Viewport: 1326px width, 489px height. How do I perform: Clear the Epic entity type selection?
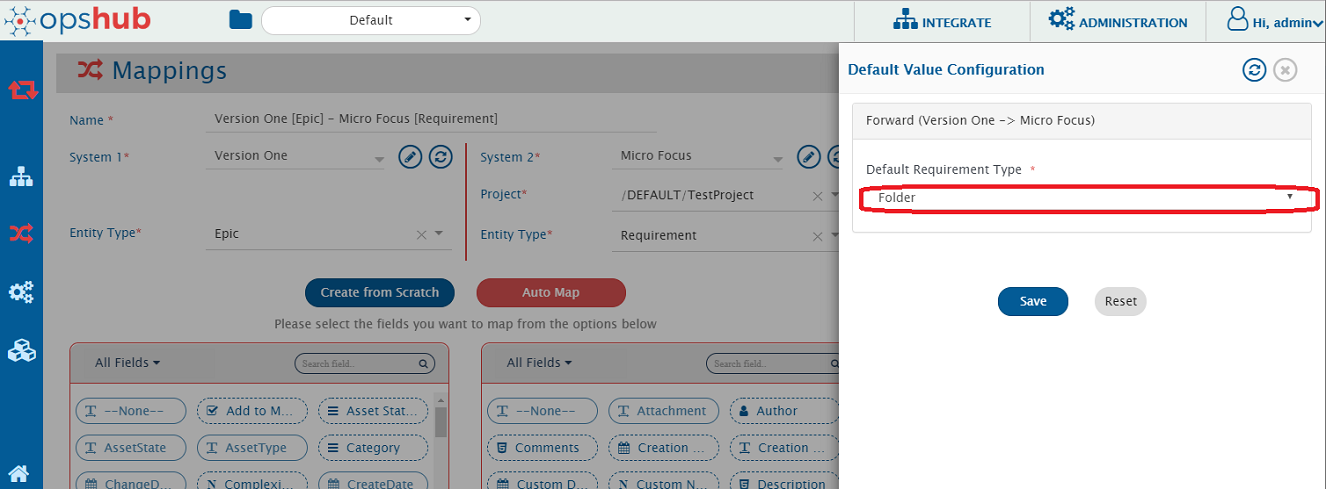pos(421,234)
